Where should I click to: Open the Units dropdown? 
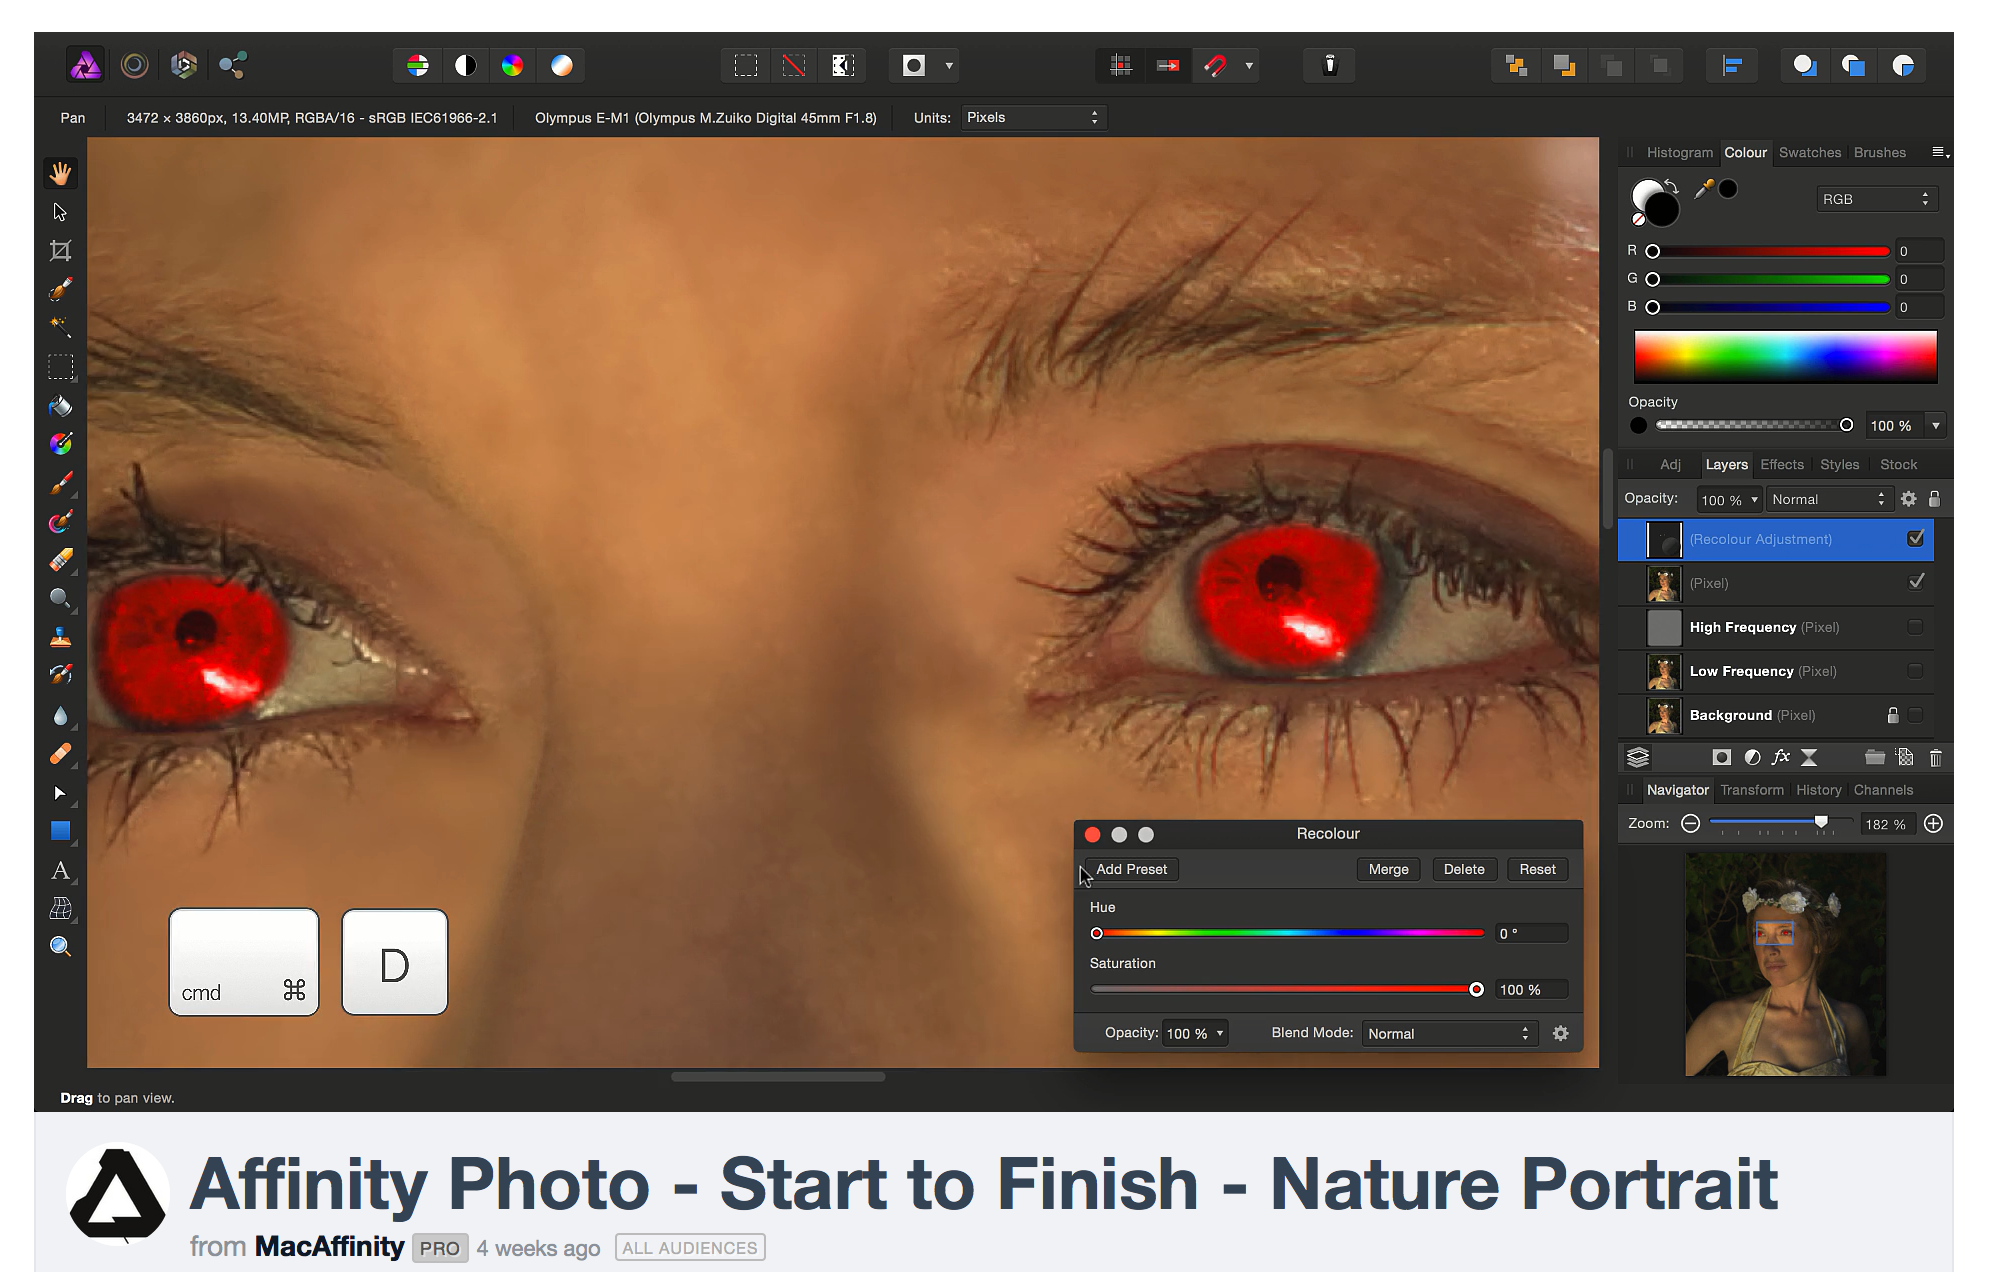coord(1034,117)
